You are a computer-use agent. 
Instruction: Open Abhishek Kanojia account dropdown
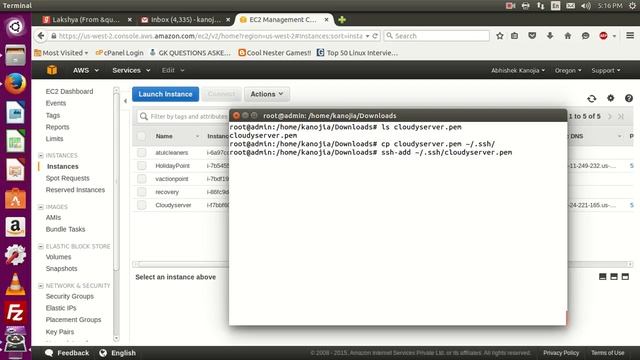point(518,70)
